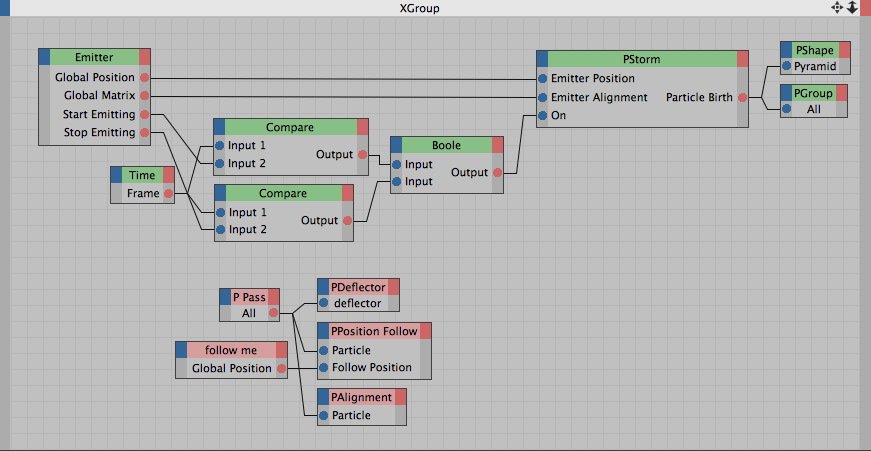
Task: Click the Frame output port on Time node
Action: click(x=168, y=193)
